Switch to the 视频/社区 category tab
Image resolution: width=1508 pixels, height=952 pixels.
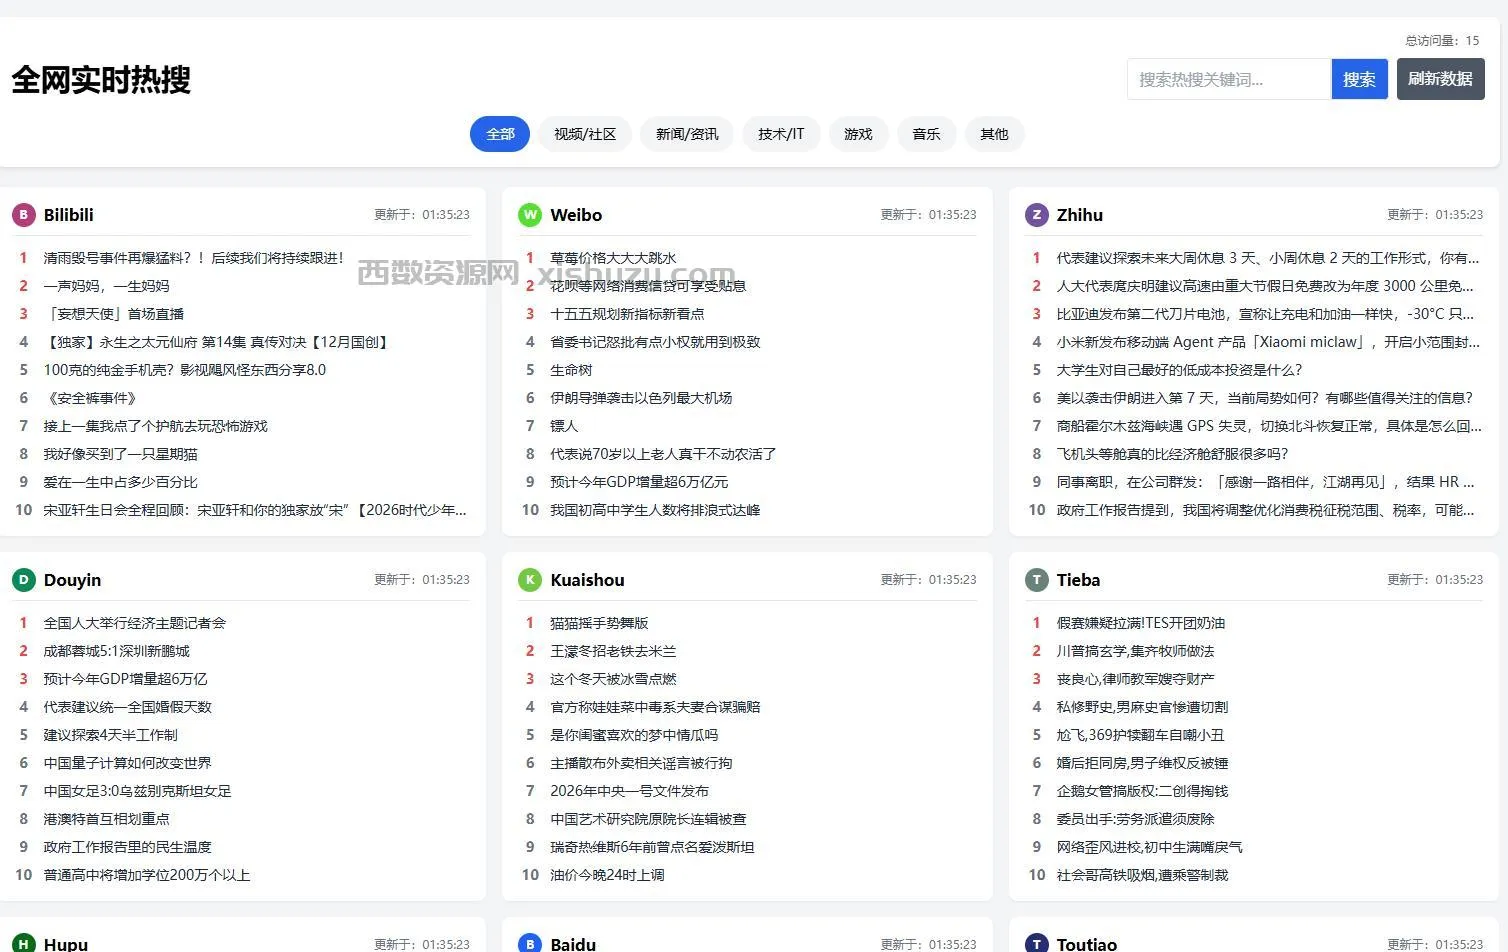tap(584, 133)
